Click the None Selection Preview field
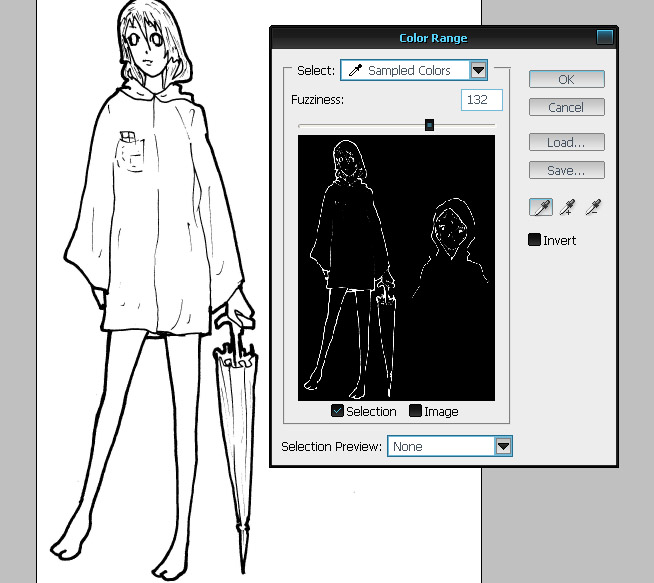This screenshot has width=654, height=583. [x=440, y=446]
